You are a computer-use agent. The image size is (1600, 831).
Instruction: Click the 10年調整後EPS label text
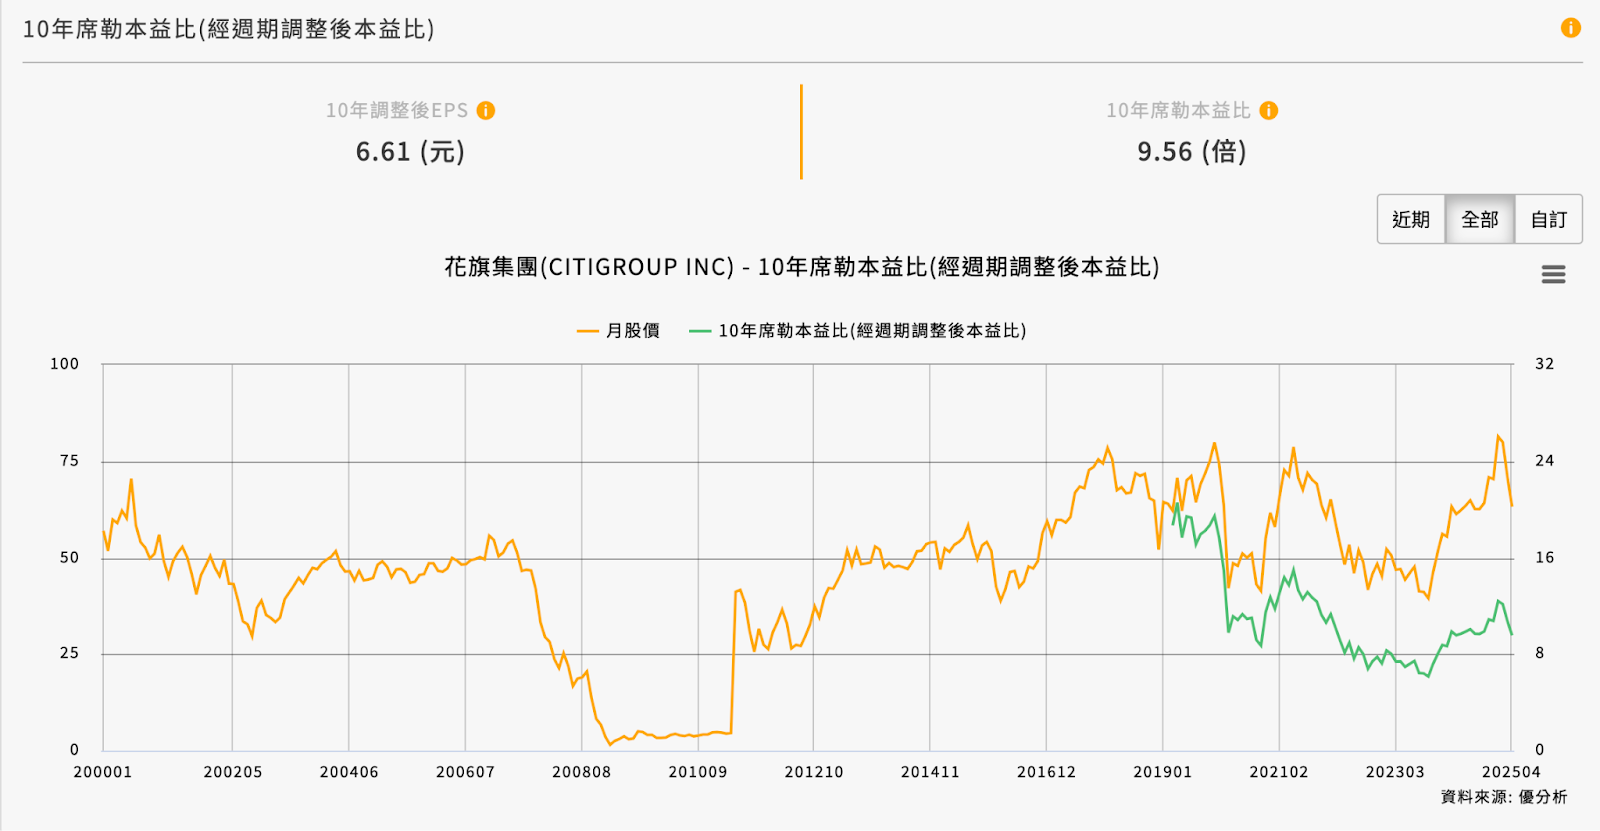[x=397, y=110]
